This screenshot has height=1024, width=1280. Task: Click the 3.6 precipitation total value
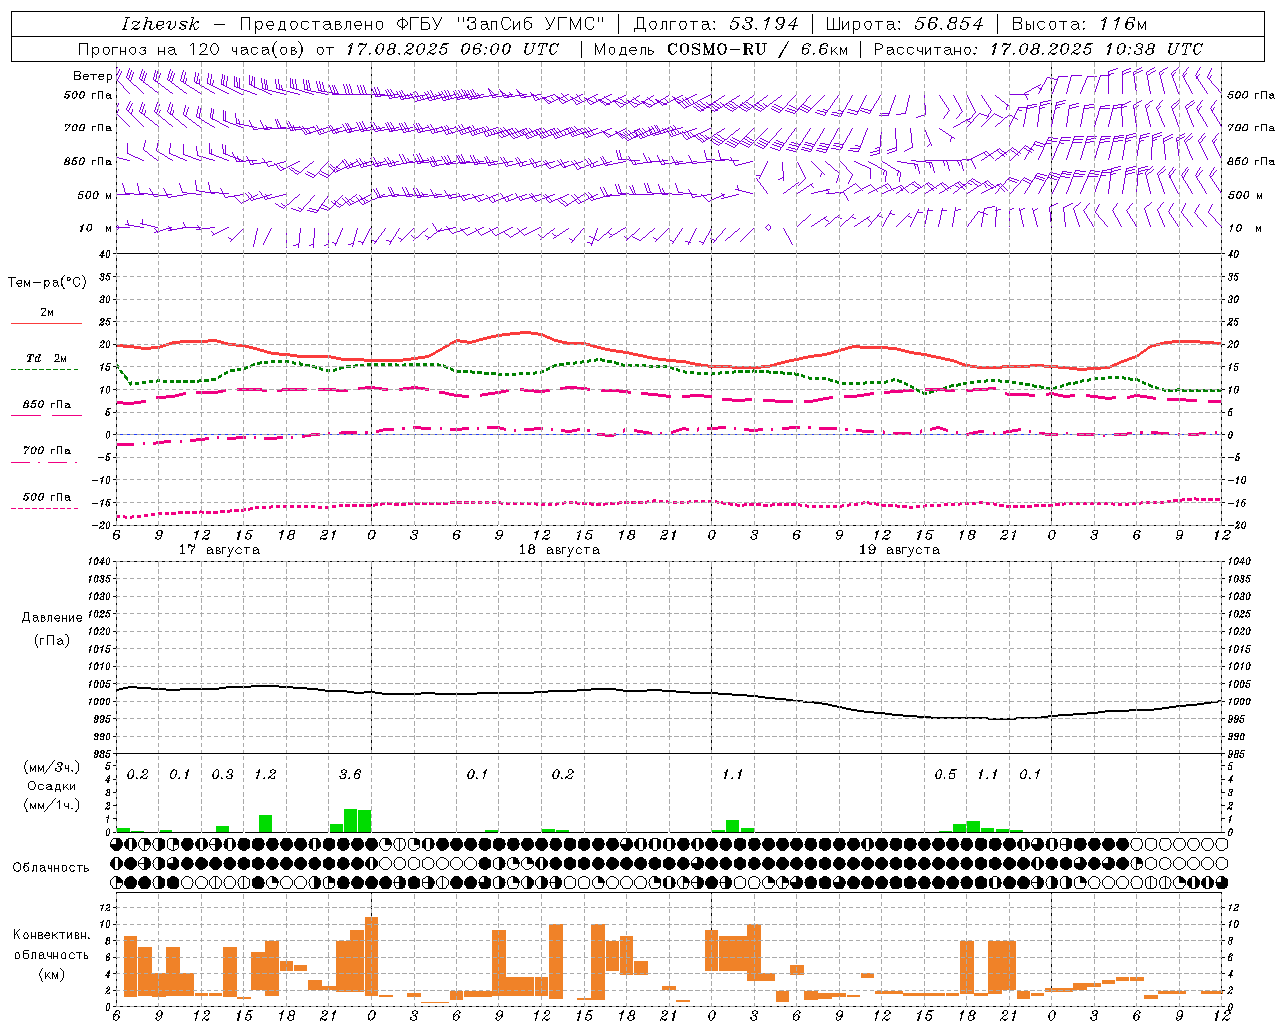click(x=350, y=775)
